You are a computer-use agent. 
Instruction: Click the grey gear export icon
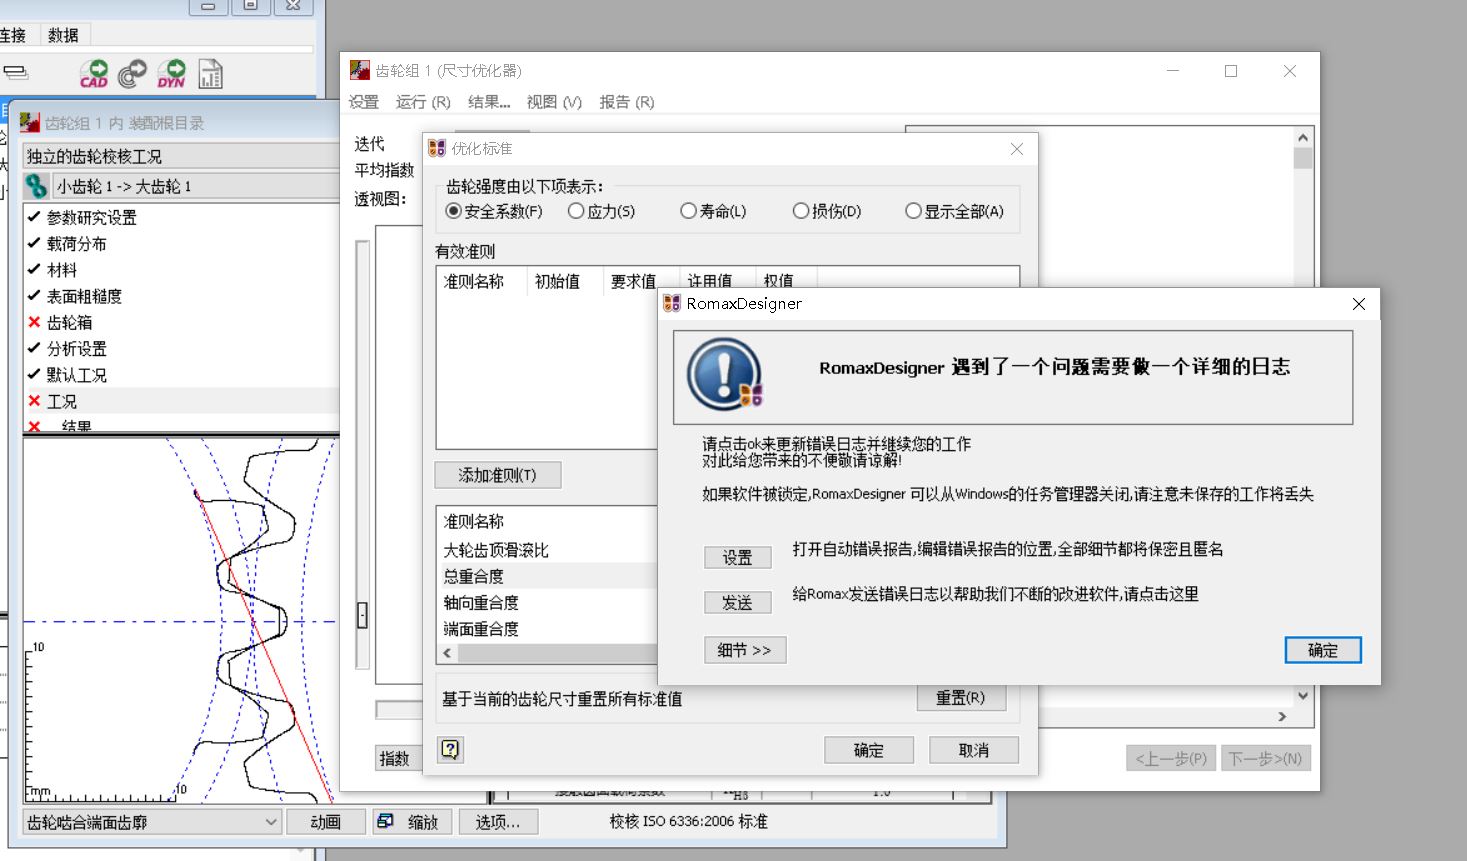click(132, 73)
